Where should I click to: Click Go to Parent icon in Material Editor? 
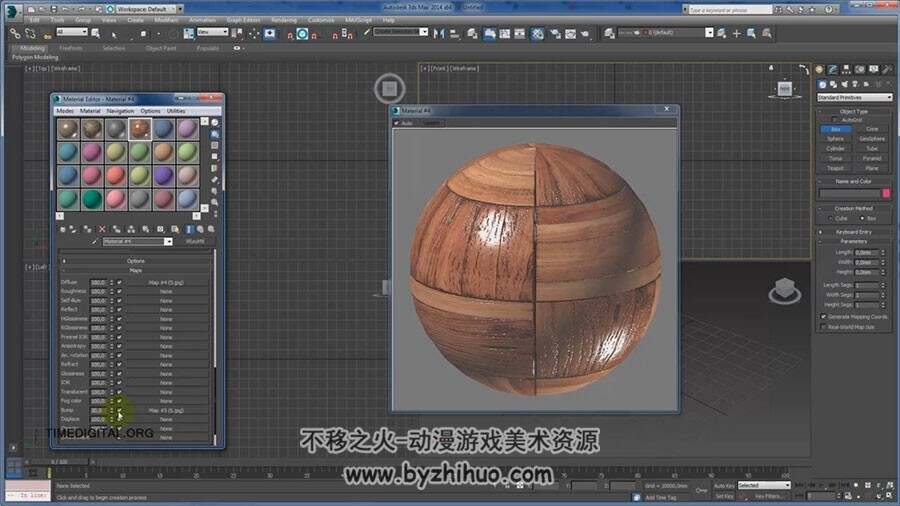pos(200,229)
